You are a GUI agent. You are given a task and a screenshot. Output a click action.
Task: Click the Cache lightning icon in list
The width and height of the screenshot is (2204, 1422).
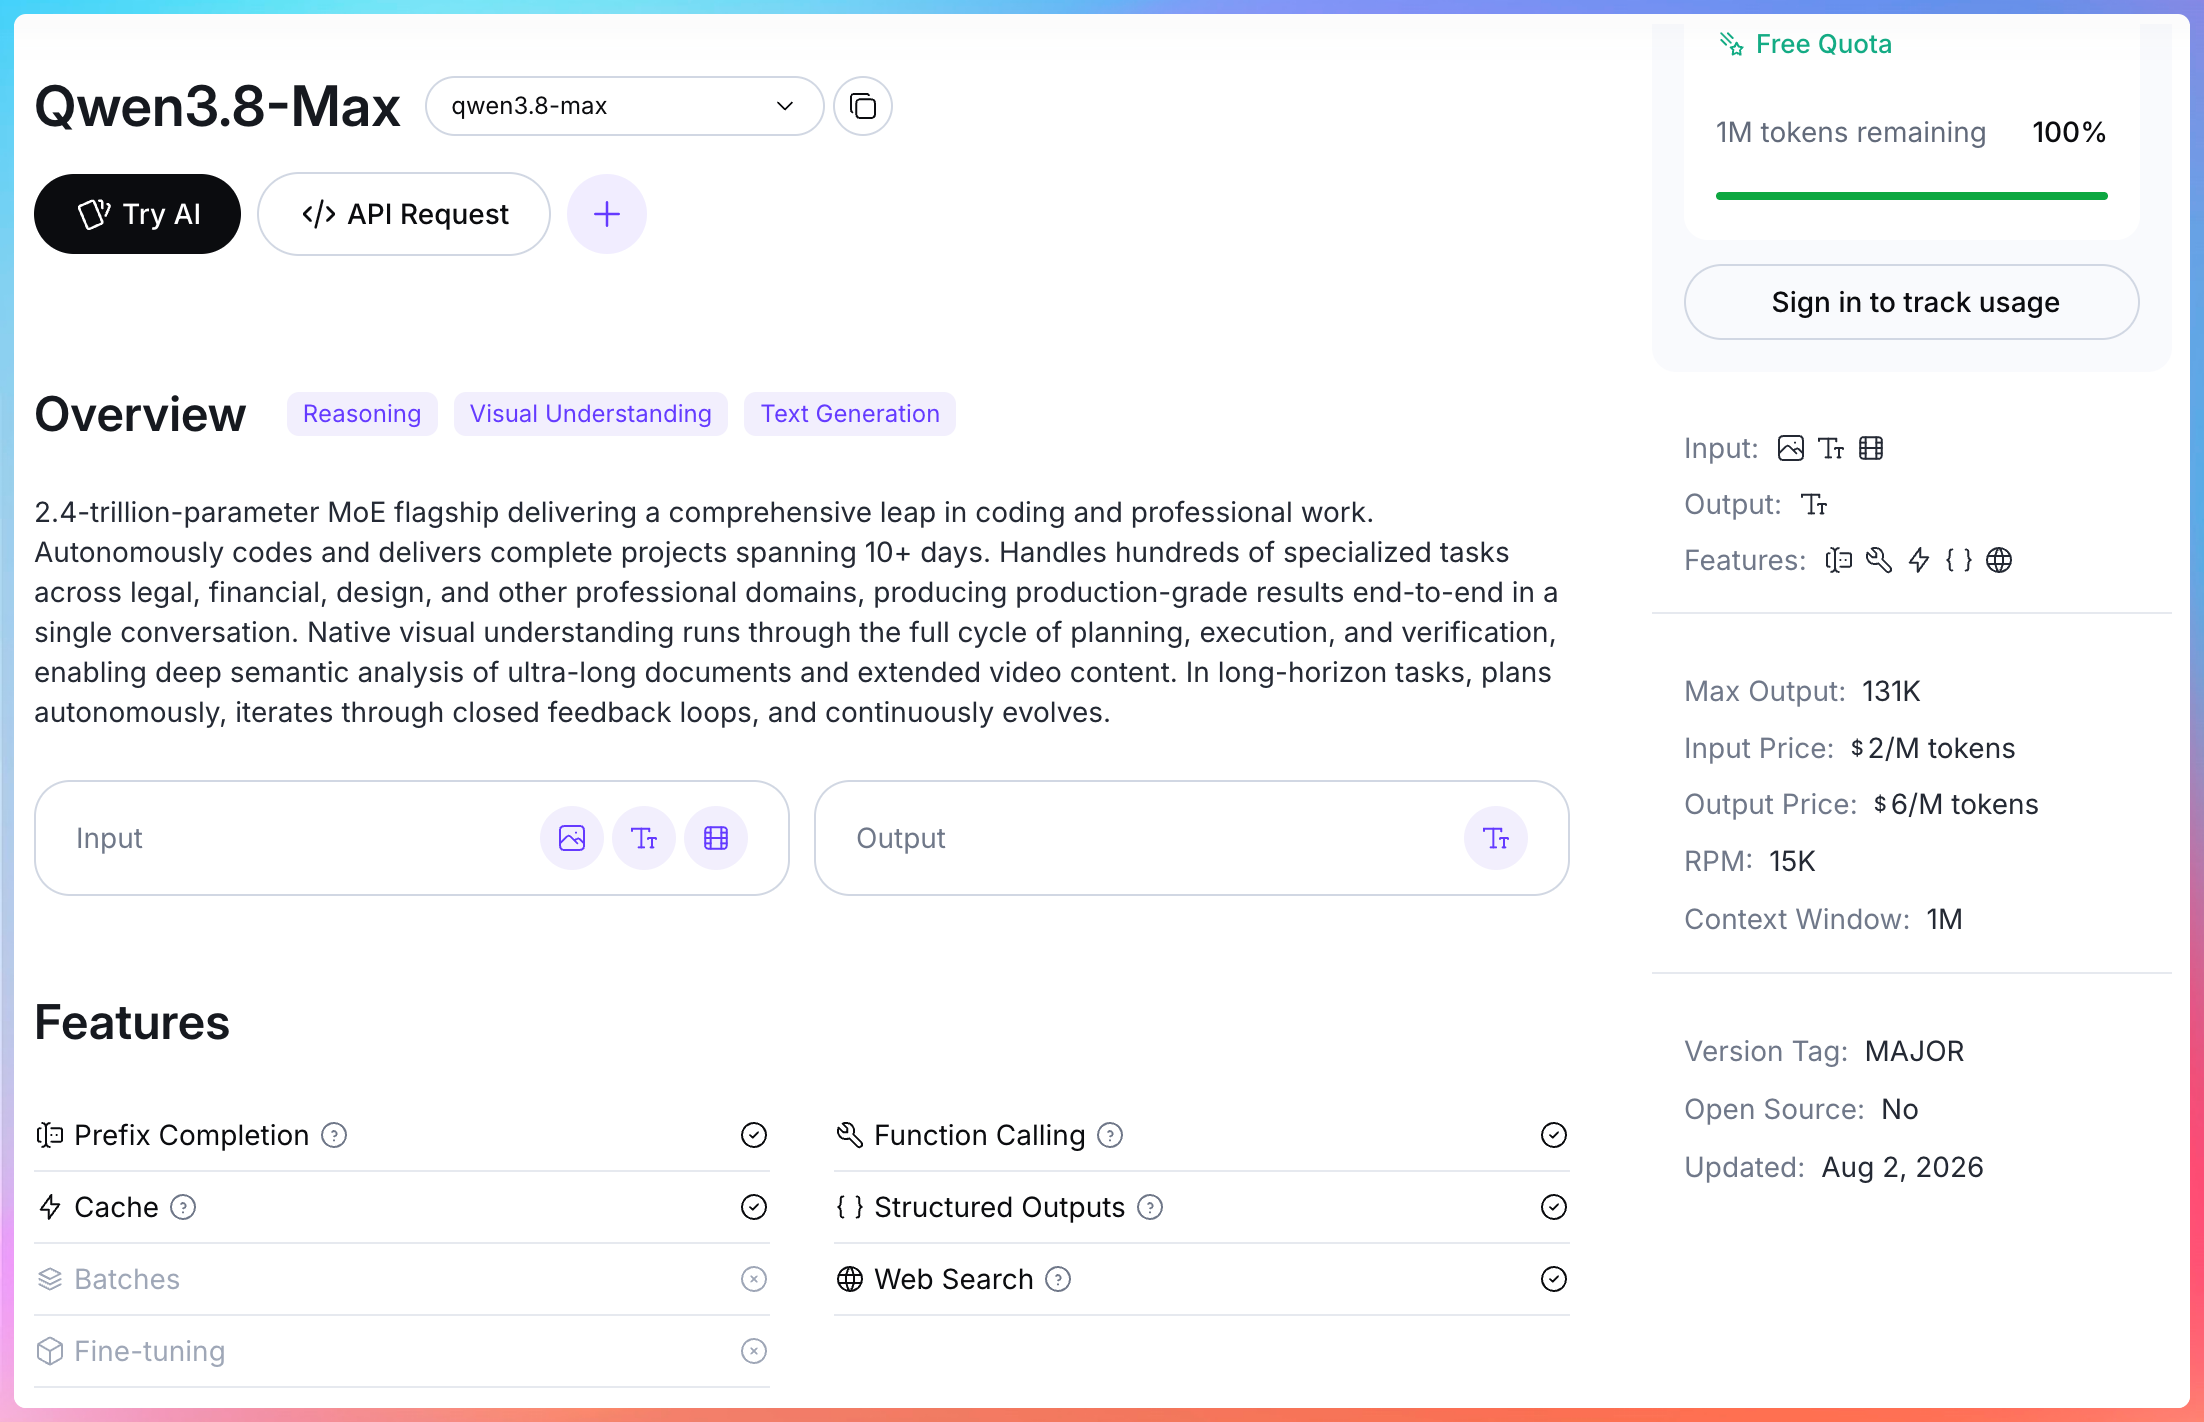click(50, 1207)
